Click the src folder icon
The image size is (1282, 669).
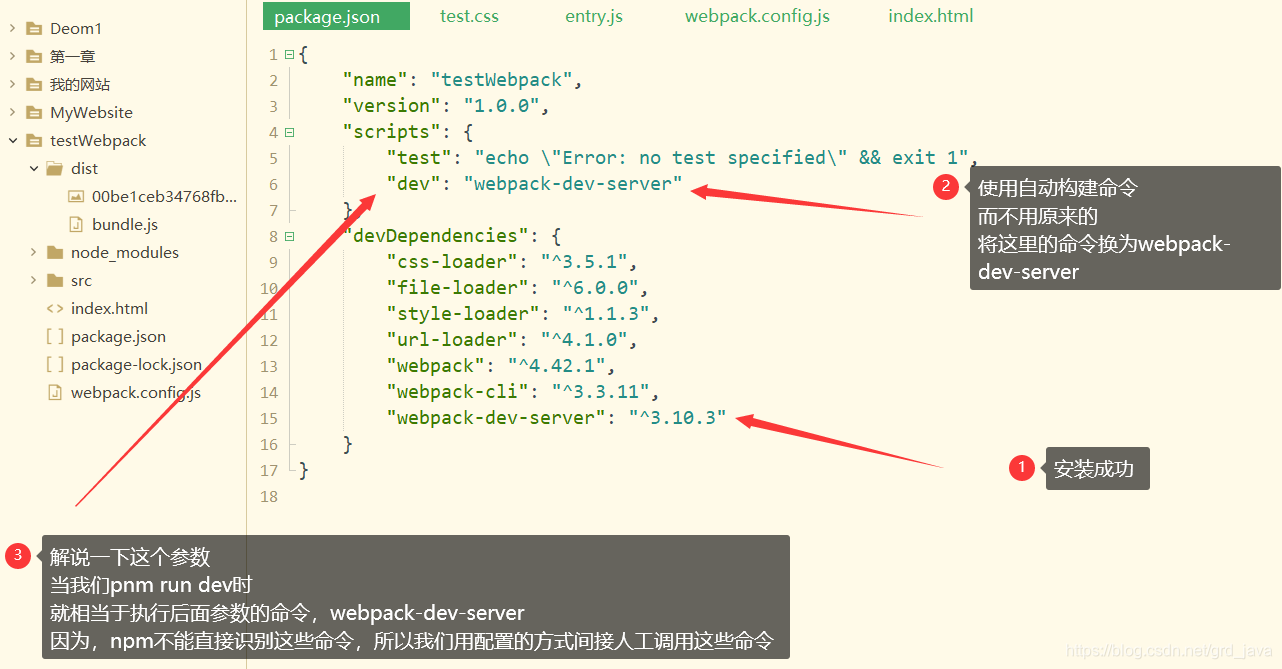point(55,281)
